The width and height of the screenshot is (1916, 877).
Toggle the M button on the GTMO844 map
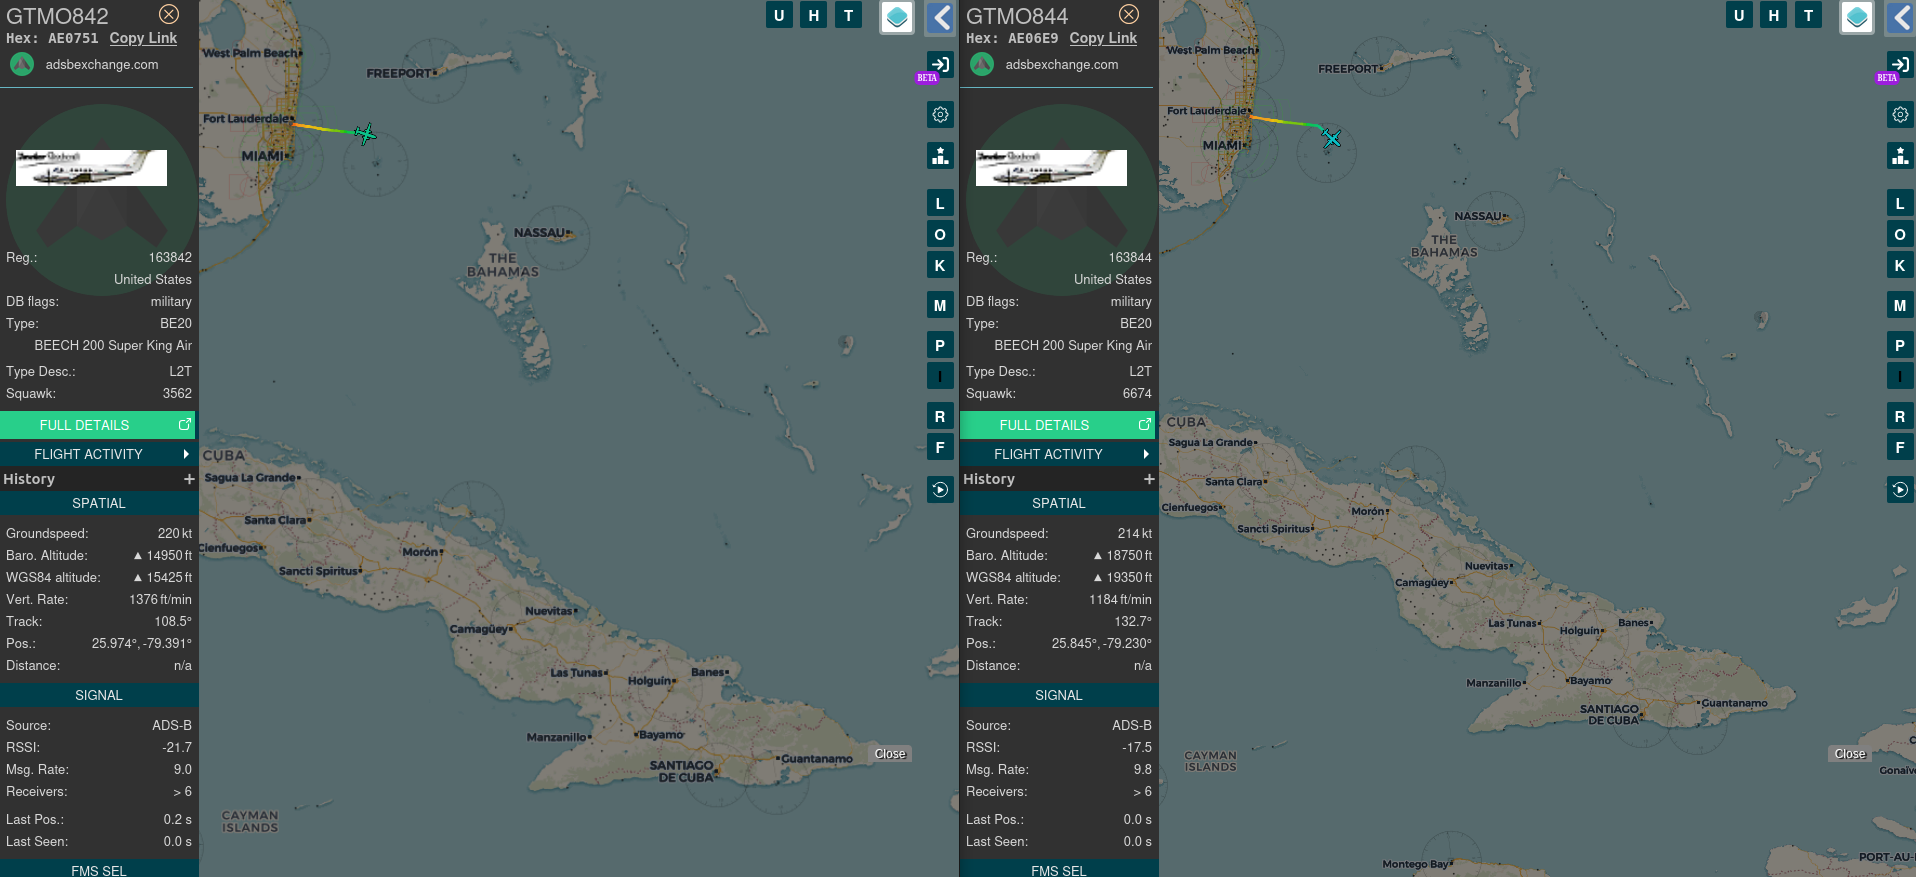[1900, 306]
